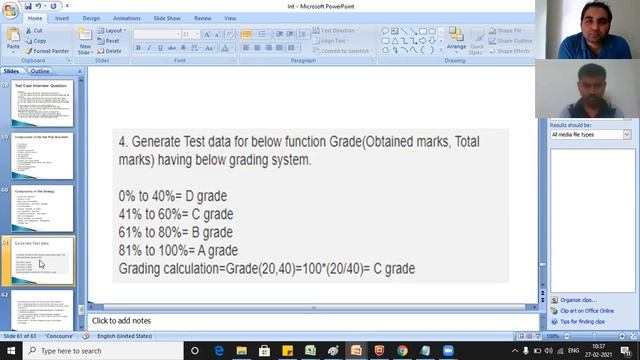640x360 pixels.
Task: Align text right
Action: (x=268, y=48)
